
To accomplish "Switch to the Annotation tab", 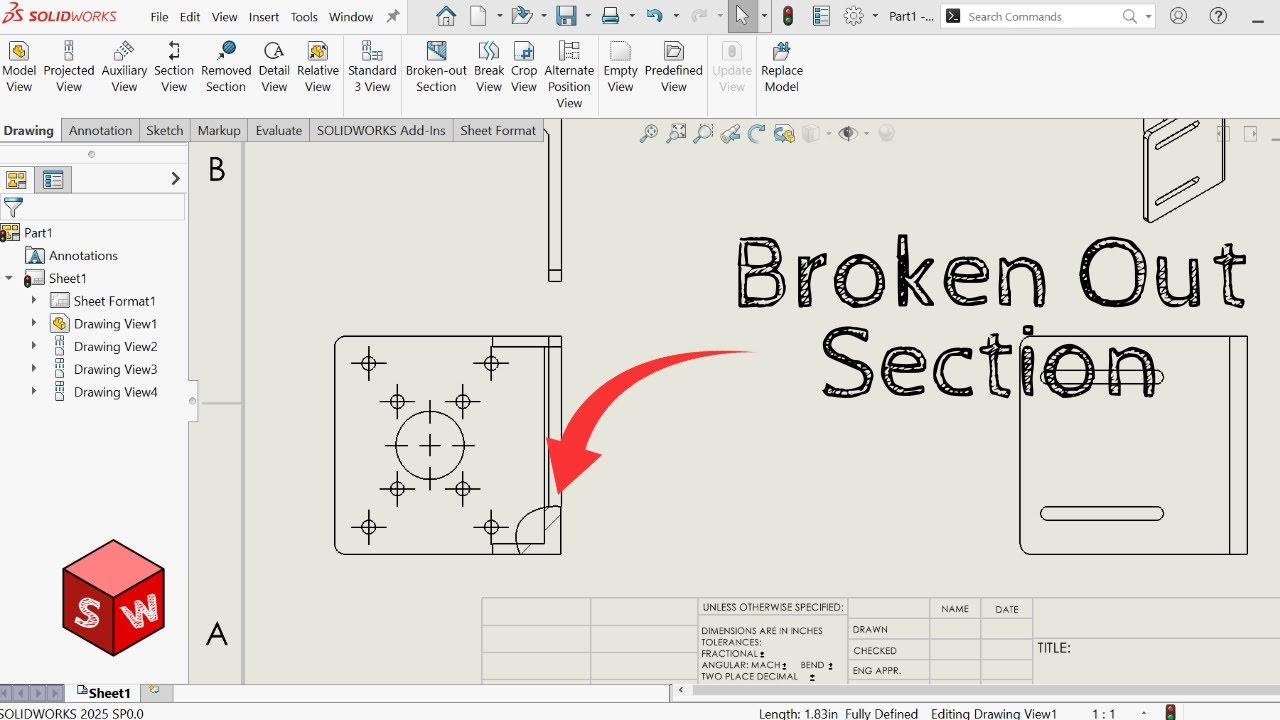I will click(100, 131).
